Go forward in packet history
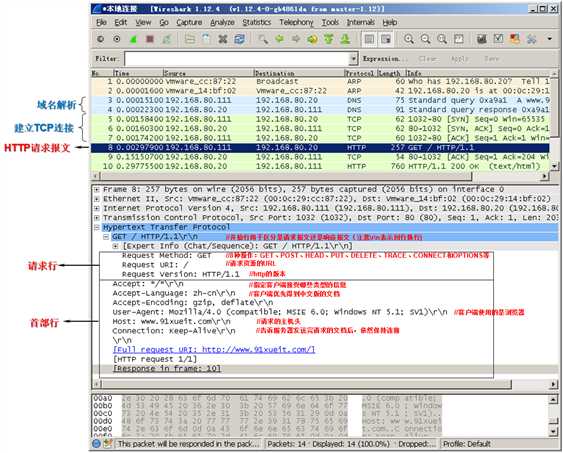The image size is (563, 453). click(296, 39)
